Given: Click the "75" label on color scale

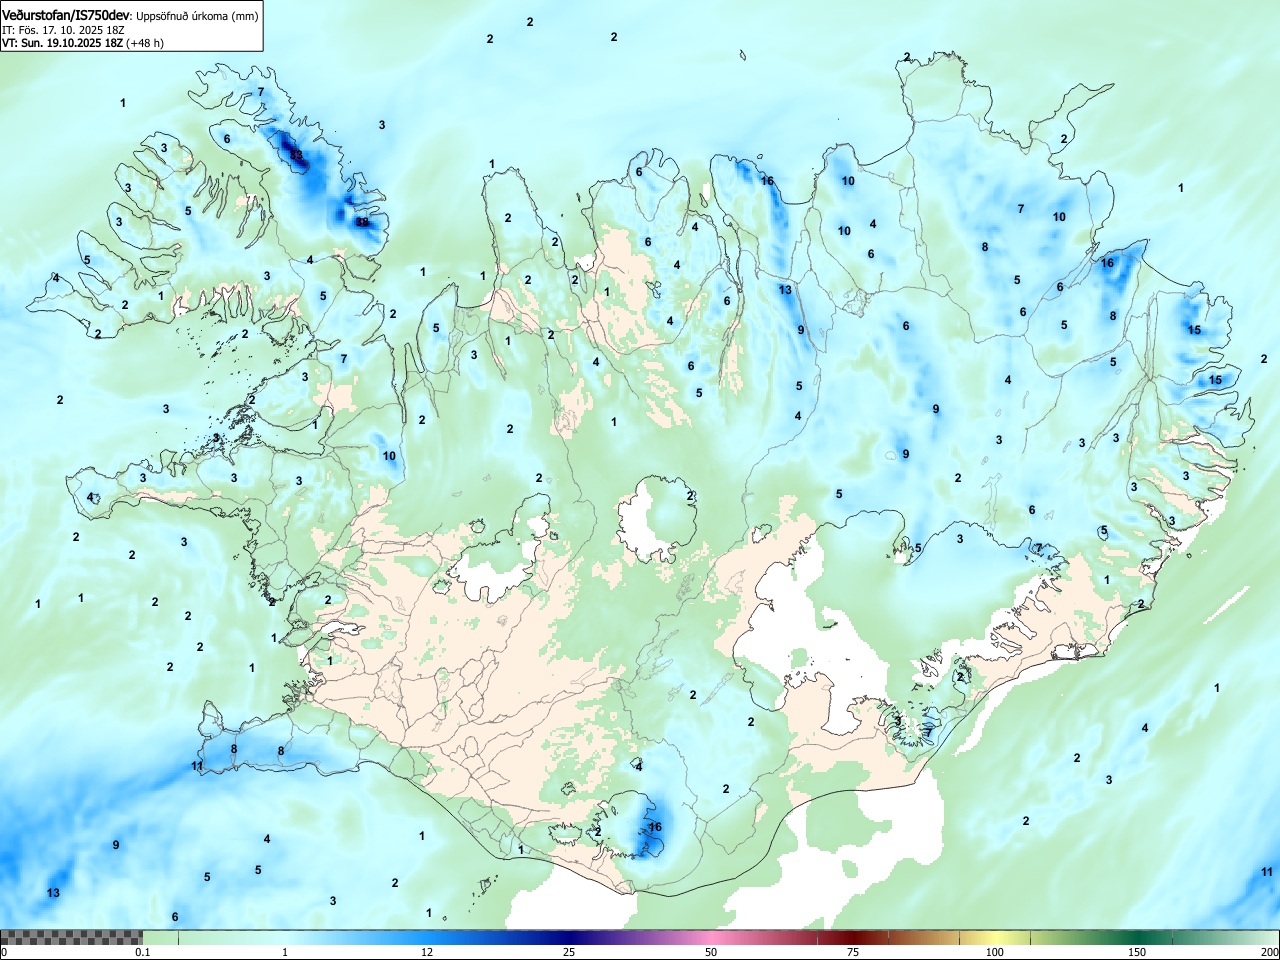Looking at the screenshot, I should [x=853, y=952].
